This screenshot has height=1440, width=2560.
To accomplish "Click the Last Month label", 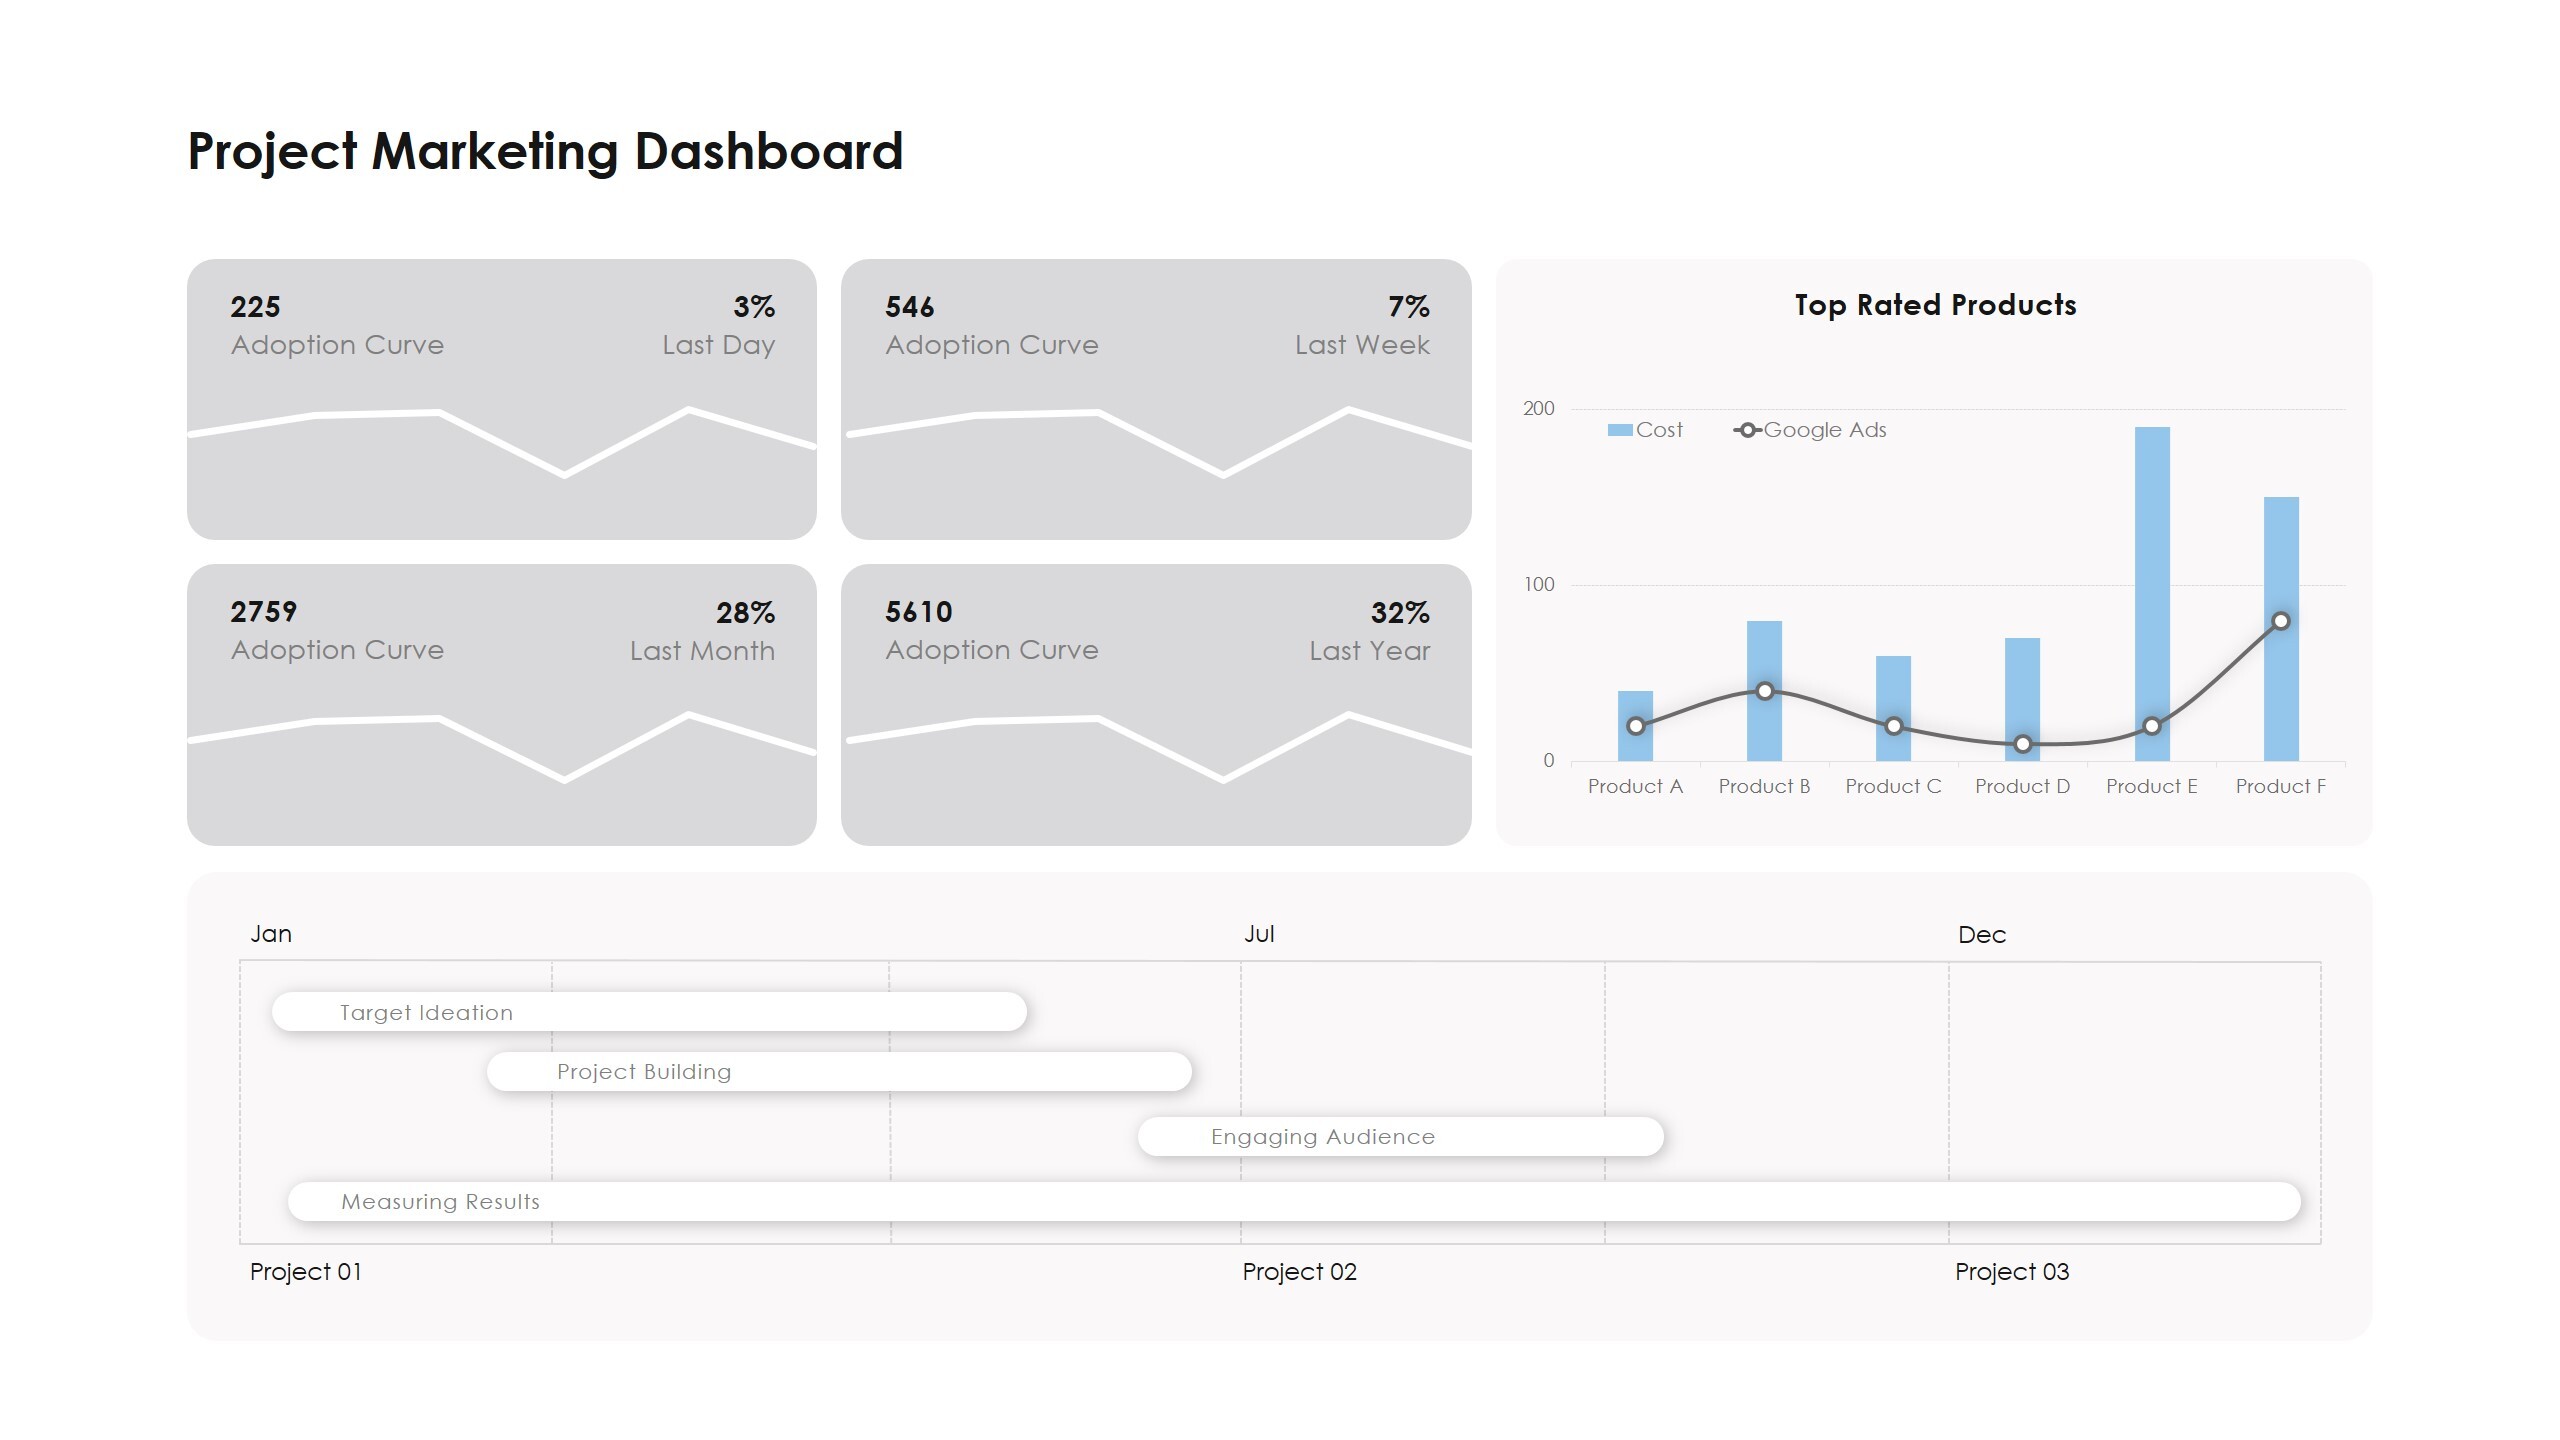I will [702, 651].
